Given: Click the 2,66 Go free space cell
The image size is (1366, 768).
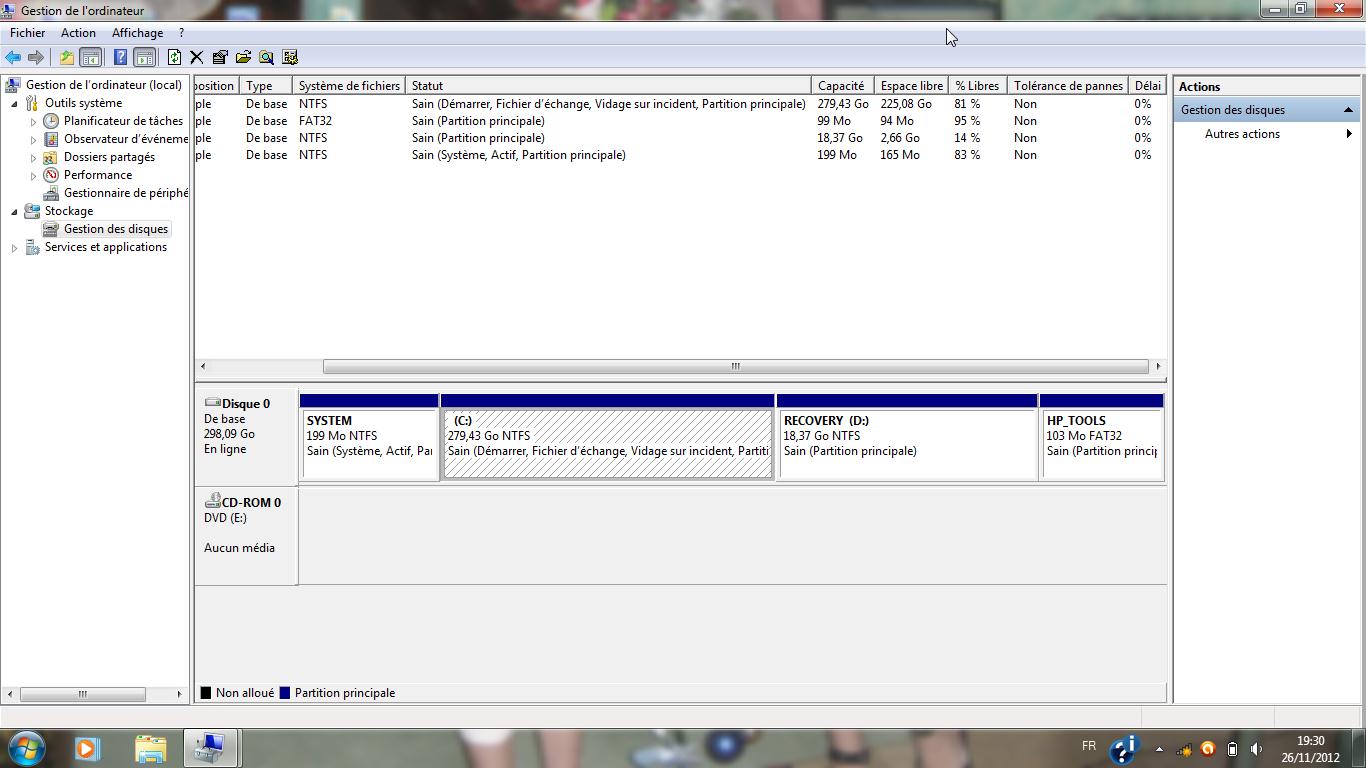Looking at the screenshot, I should tap(900, 138).
